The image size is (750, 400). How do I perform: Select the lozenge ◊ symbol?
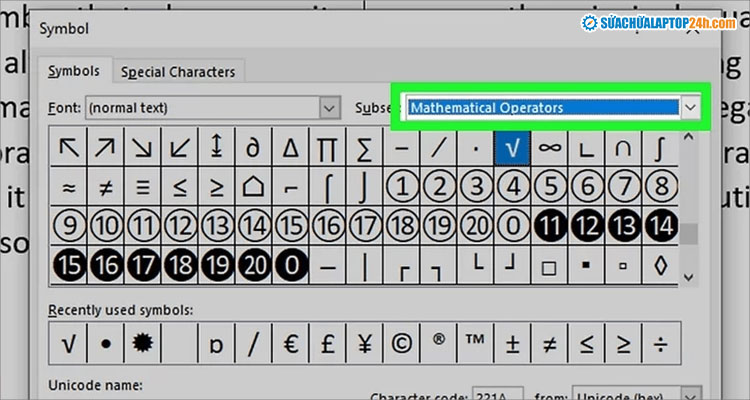(660, 265)
